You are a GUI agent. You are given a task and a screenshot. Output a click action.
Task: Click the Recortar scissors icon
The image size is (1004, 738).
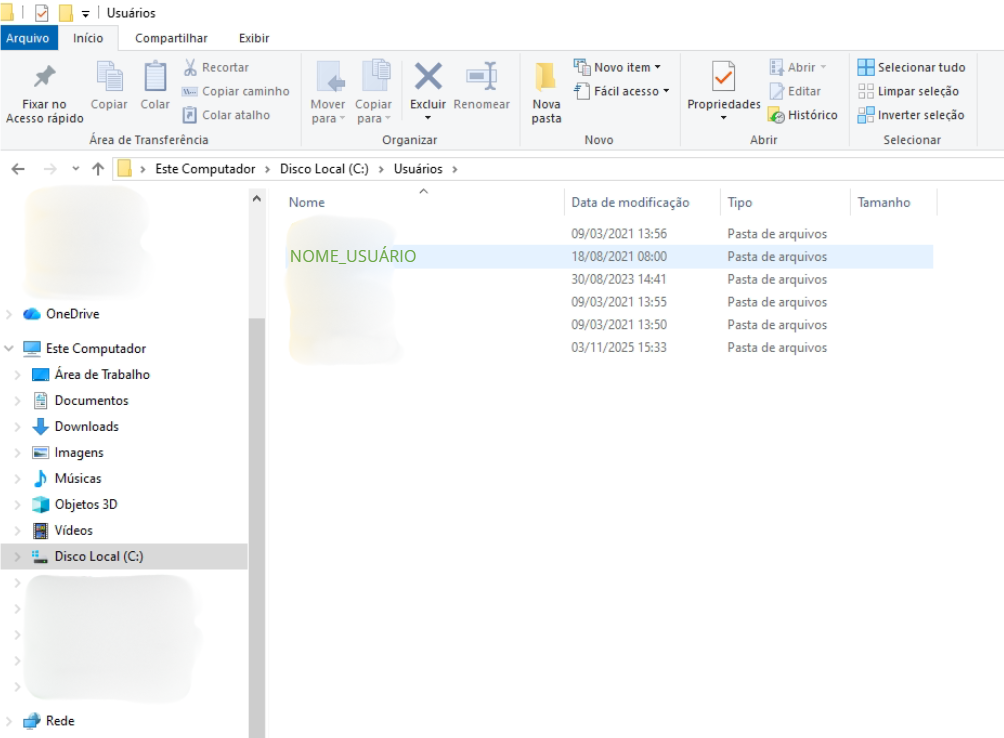click(x=190, y=67)
